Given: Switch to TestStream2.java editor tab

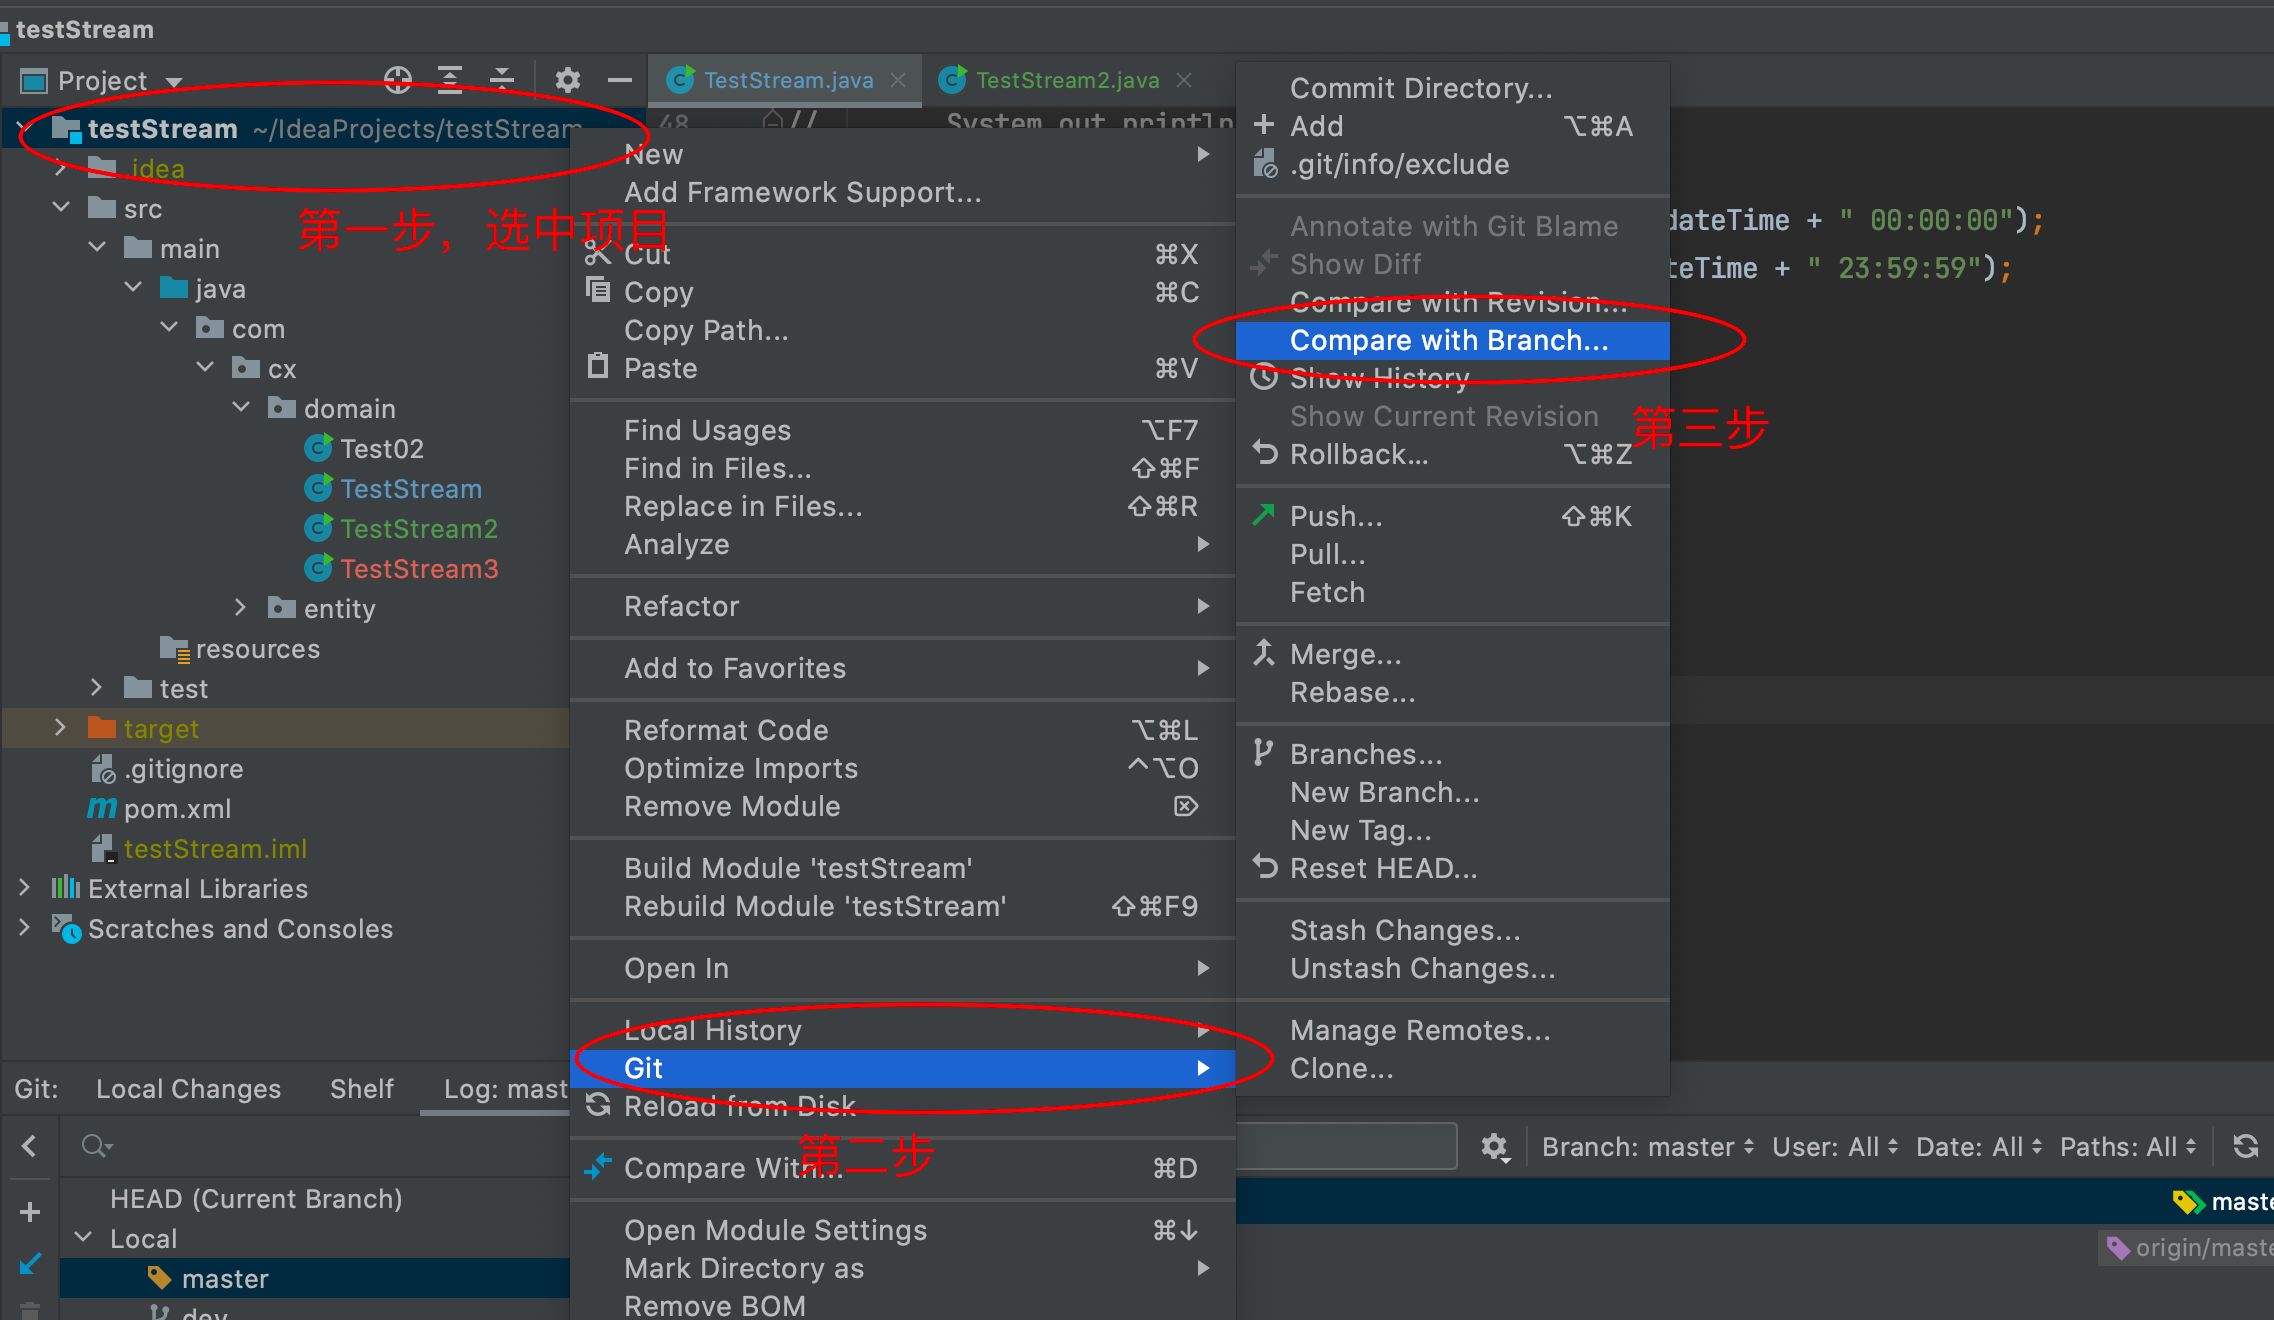Looking at the screenshot, I should pos(1067,80).
